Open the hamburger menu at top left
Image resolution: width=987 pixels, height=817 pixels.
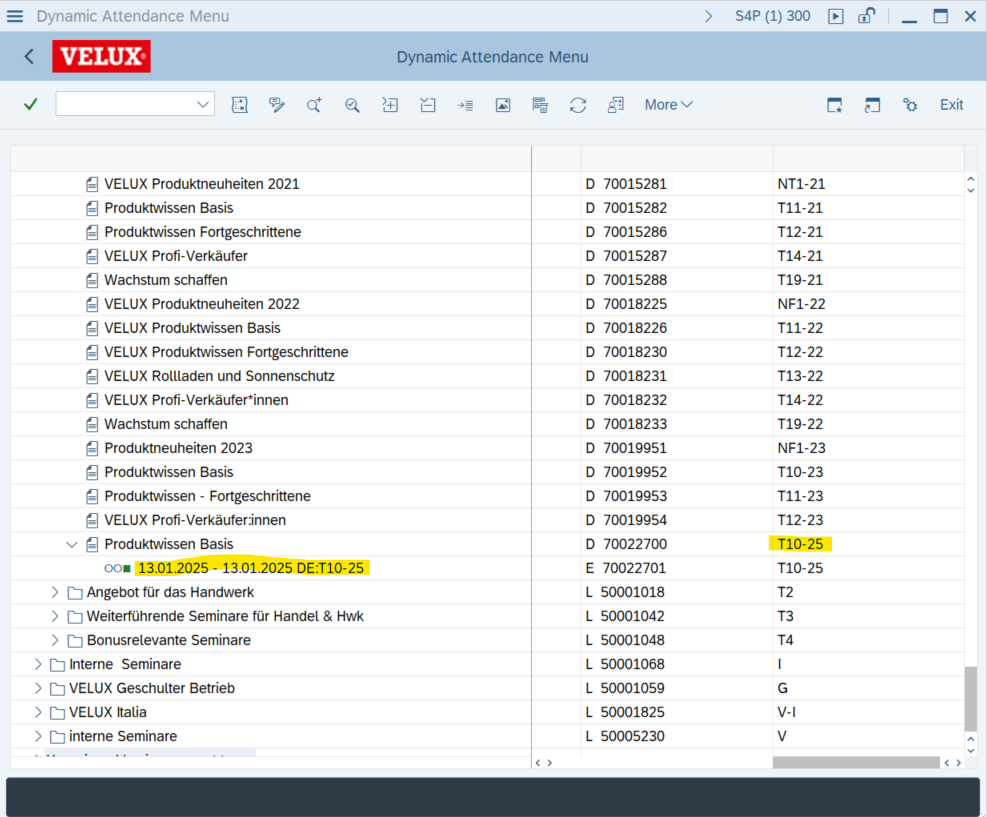tap(15, 16)
